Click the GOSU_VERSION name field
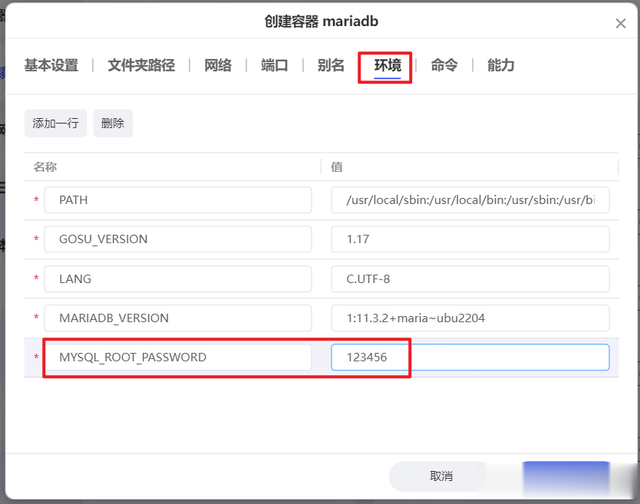 (178, 239)
